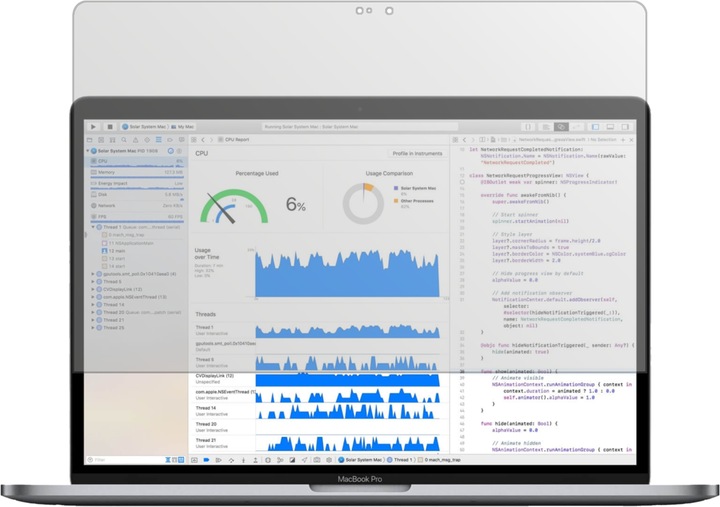Show the Standard editor

click(546, 127)
